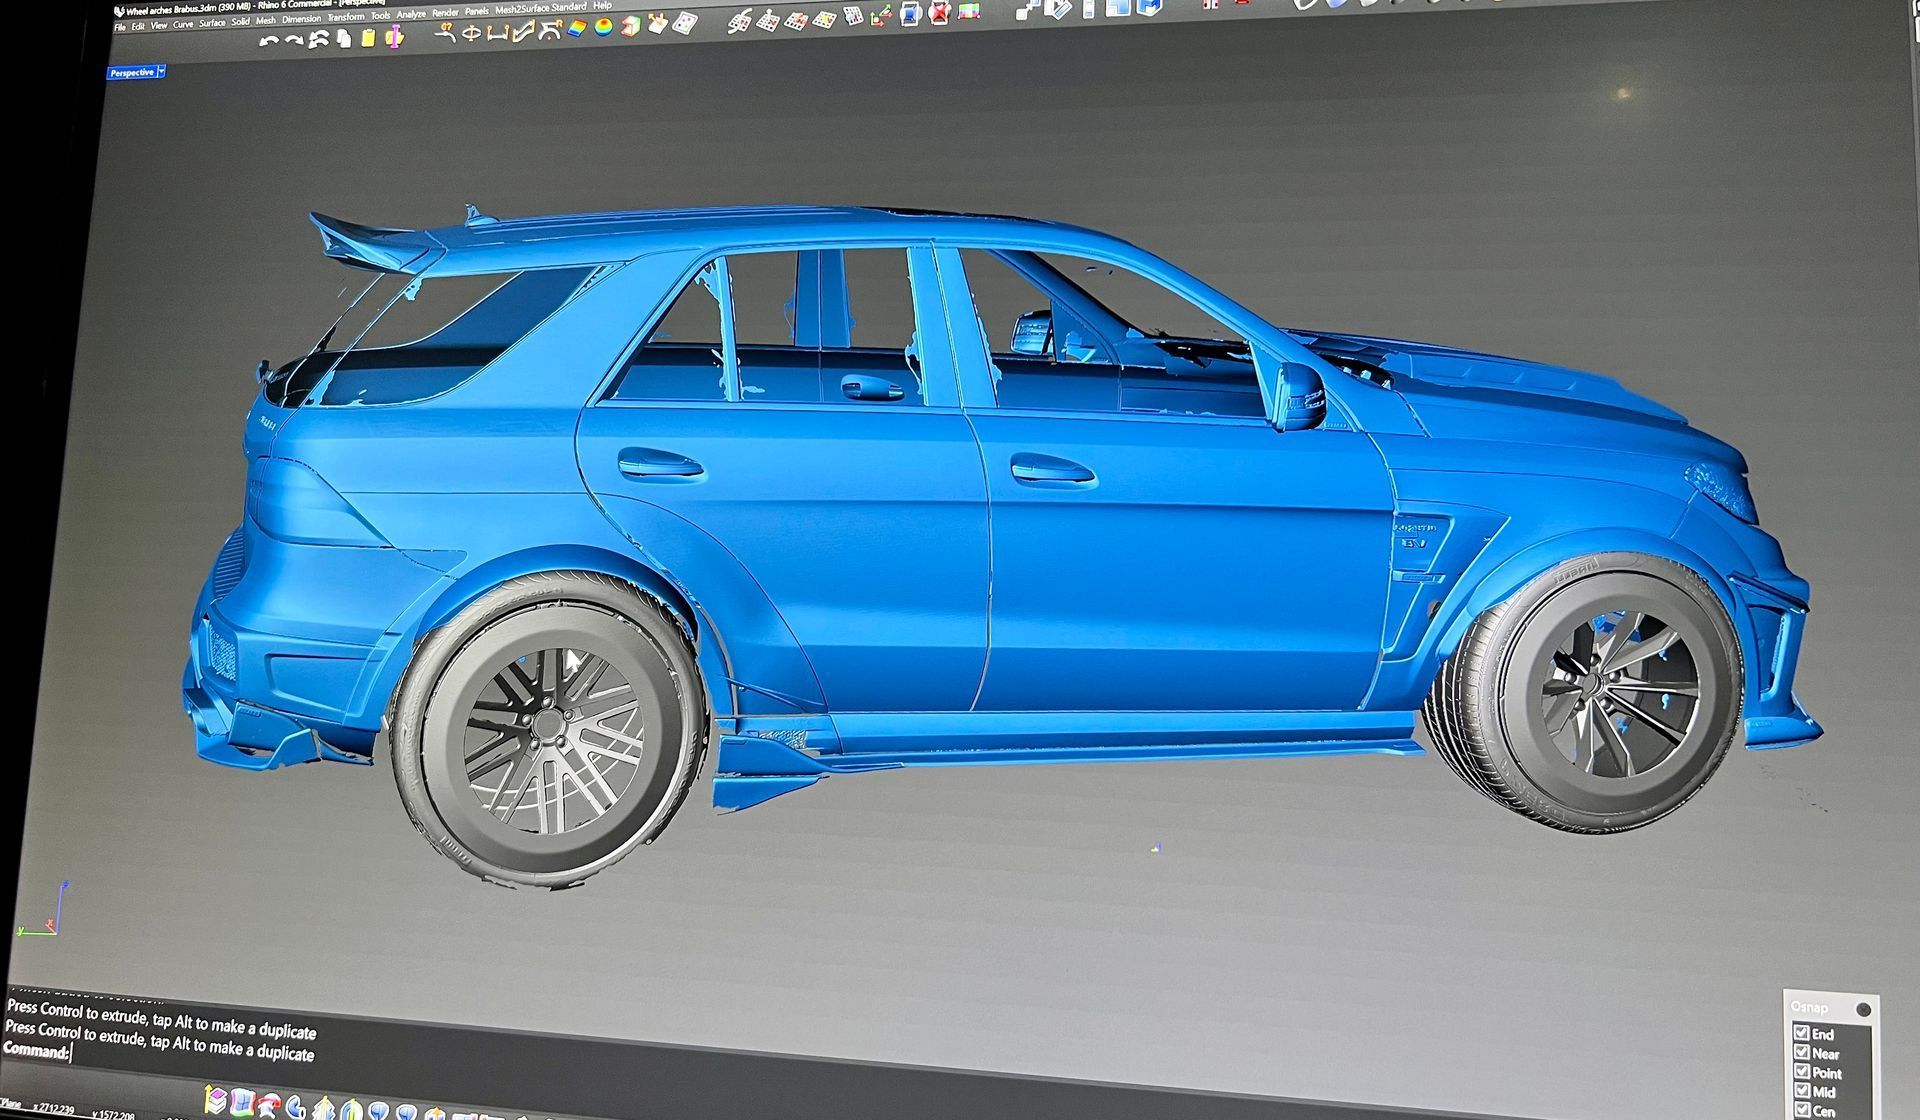Click the rainbow curvature analysis sphere icon
The image size is (1920, 1120).
click(x=603, y=27)
